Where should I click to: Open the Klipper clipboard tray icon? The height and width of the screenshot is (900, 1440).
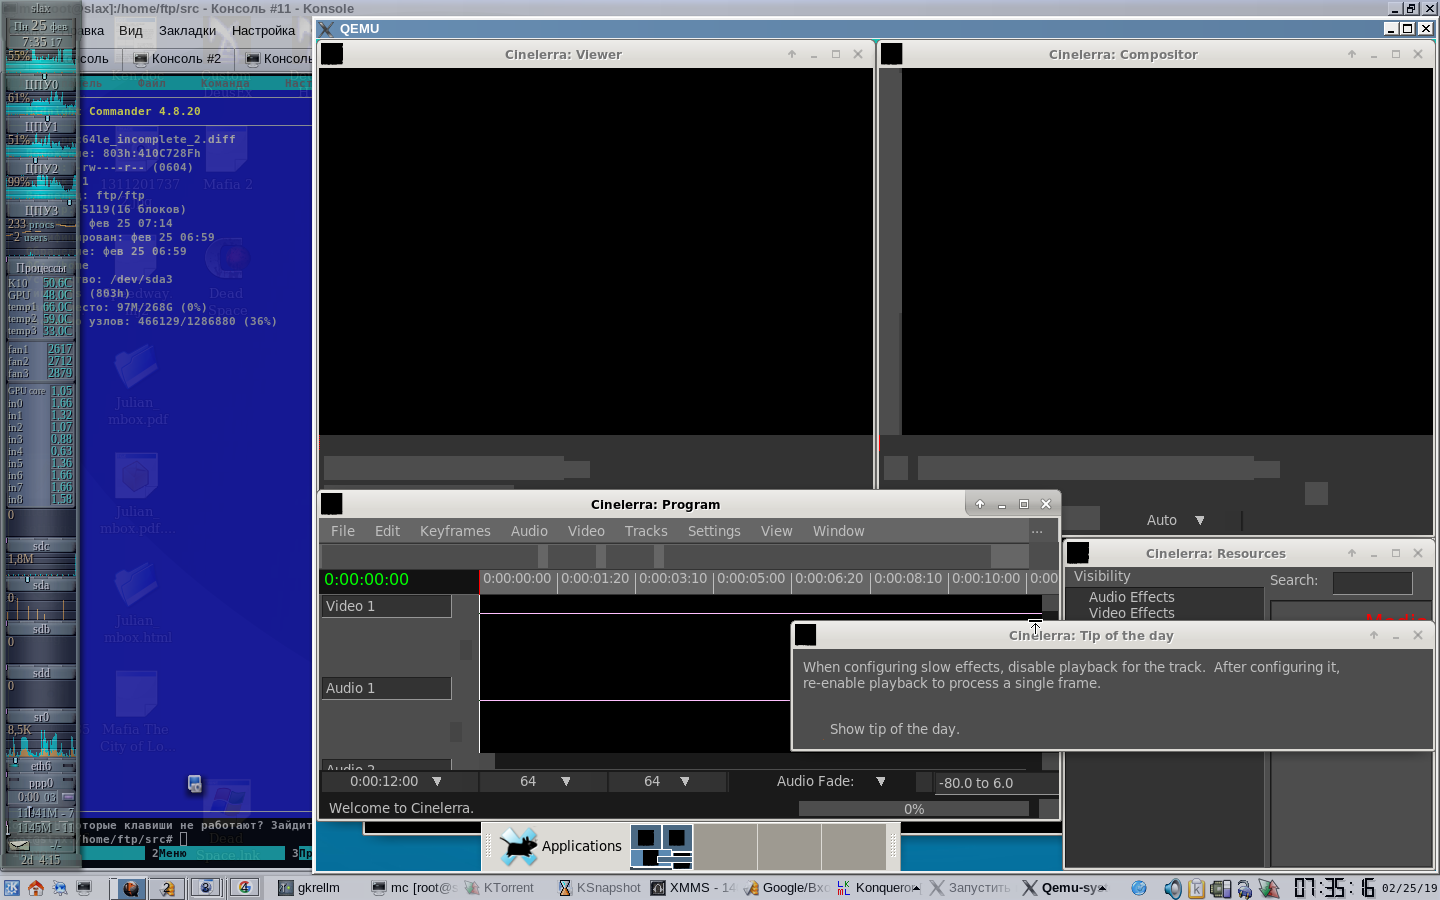coord(1197,888)
